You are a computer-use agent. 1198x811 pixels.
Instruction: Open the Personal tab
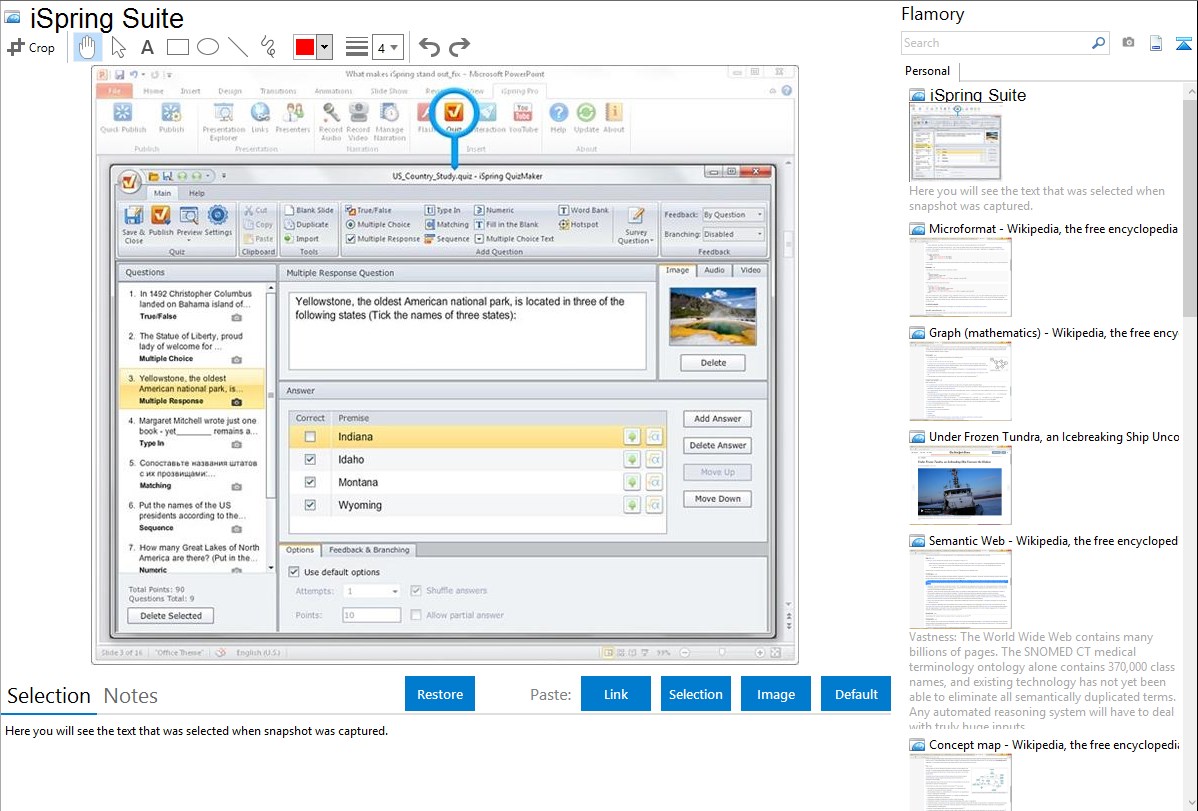pyautogui.click(x=927, y=71)
